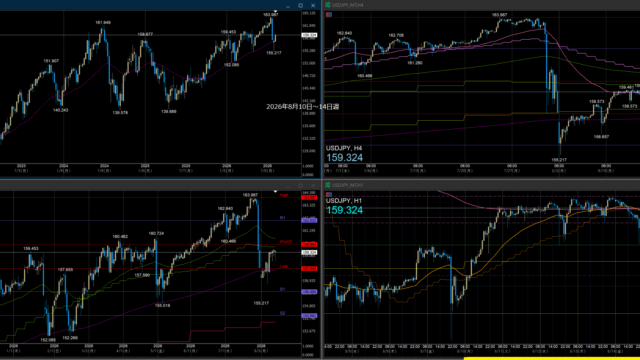Open the red-blue one-click trading panel on H4 chart
Screen dimensions: 640x360
click(329, 15)
